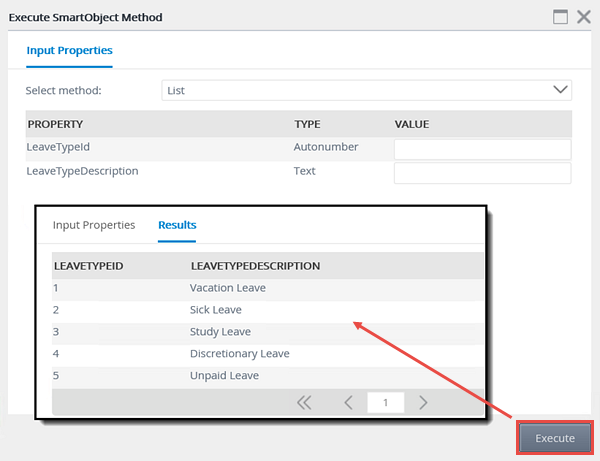The image size is (600, 461).
Task: Click the PROPERTY column header
Action: (x=55, y=124)
